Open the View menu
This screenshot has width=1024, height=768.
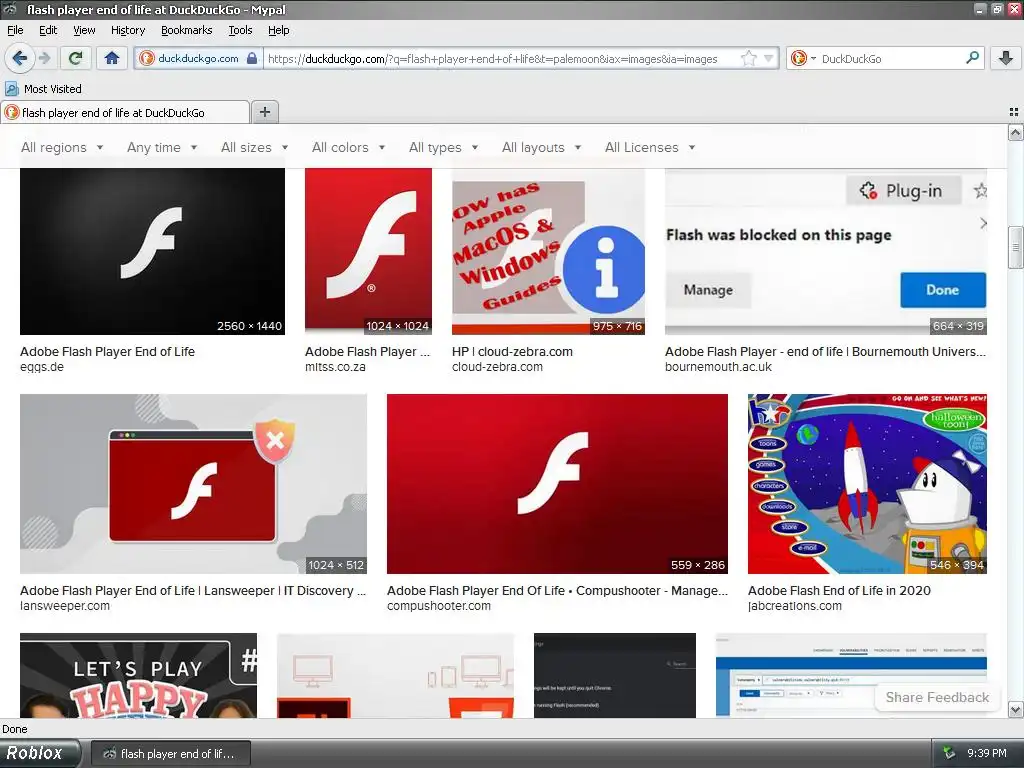pos(84,30)
